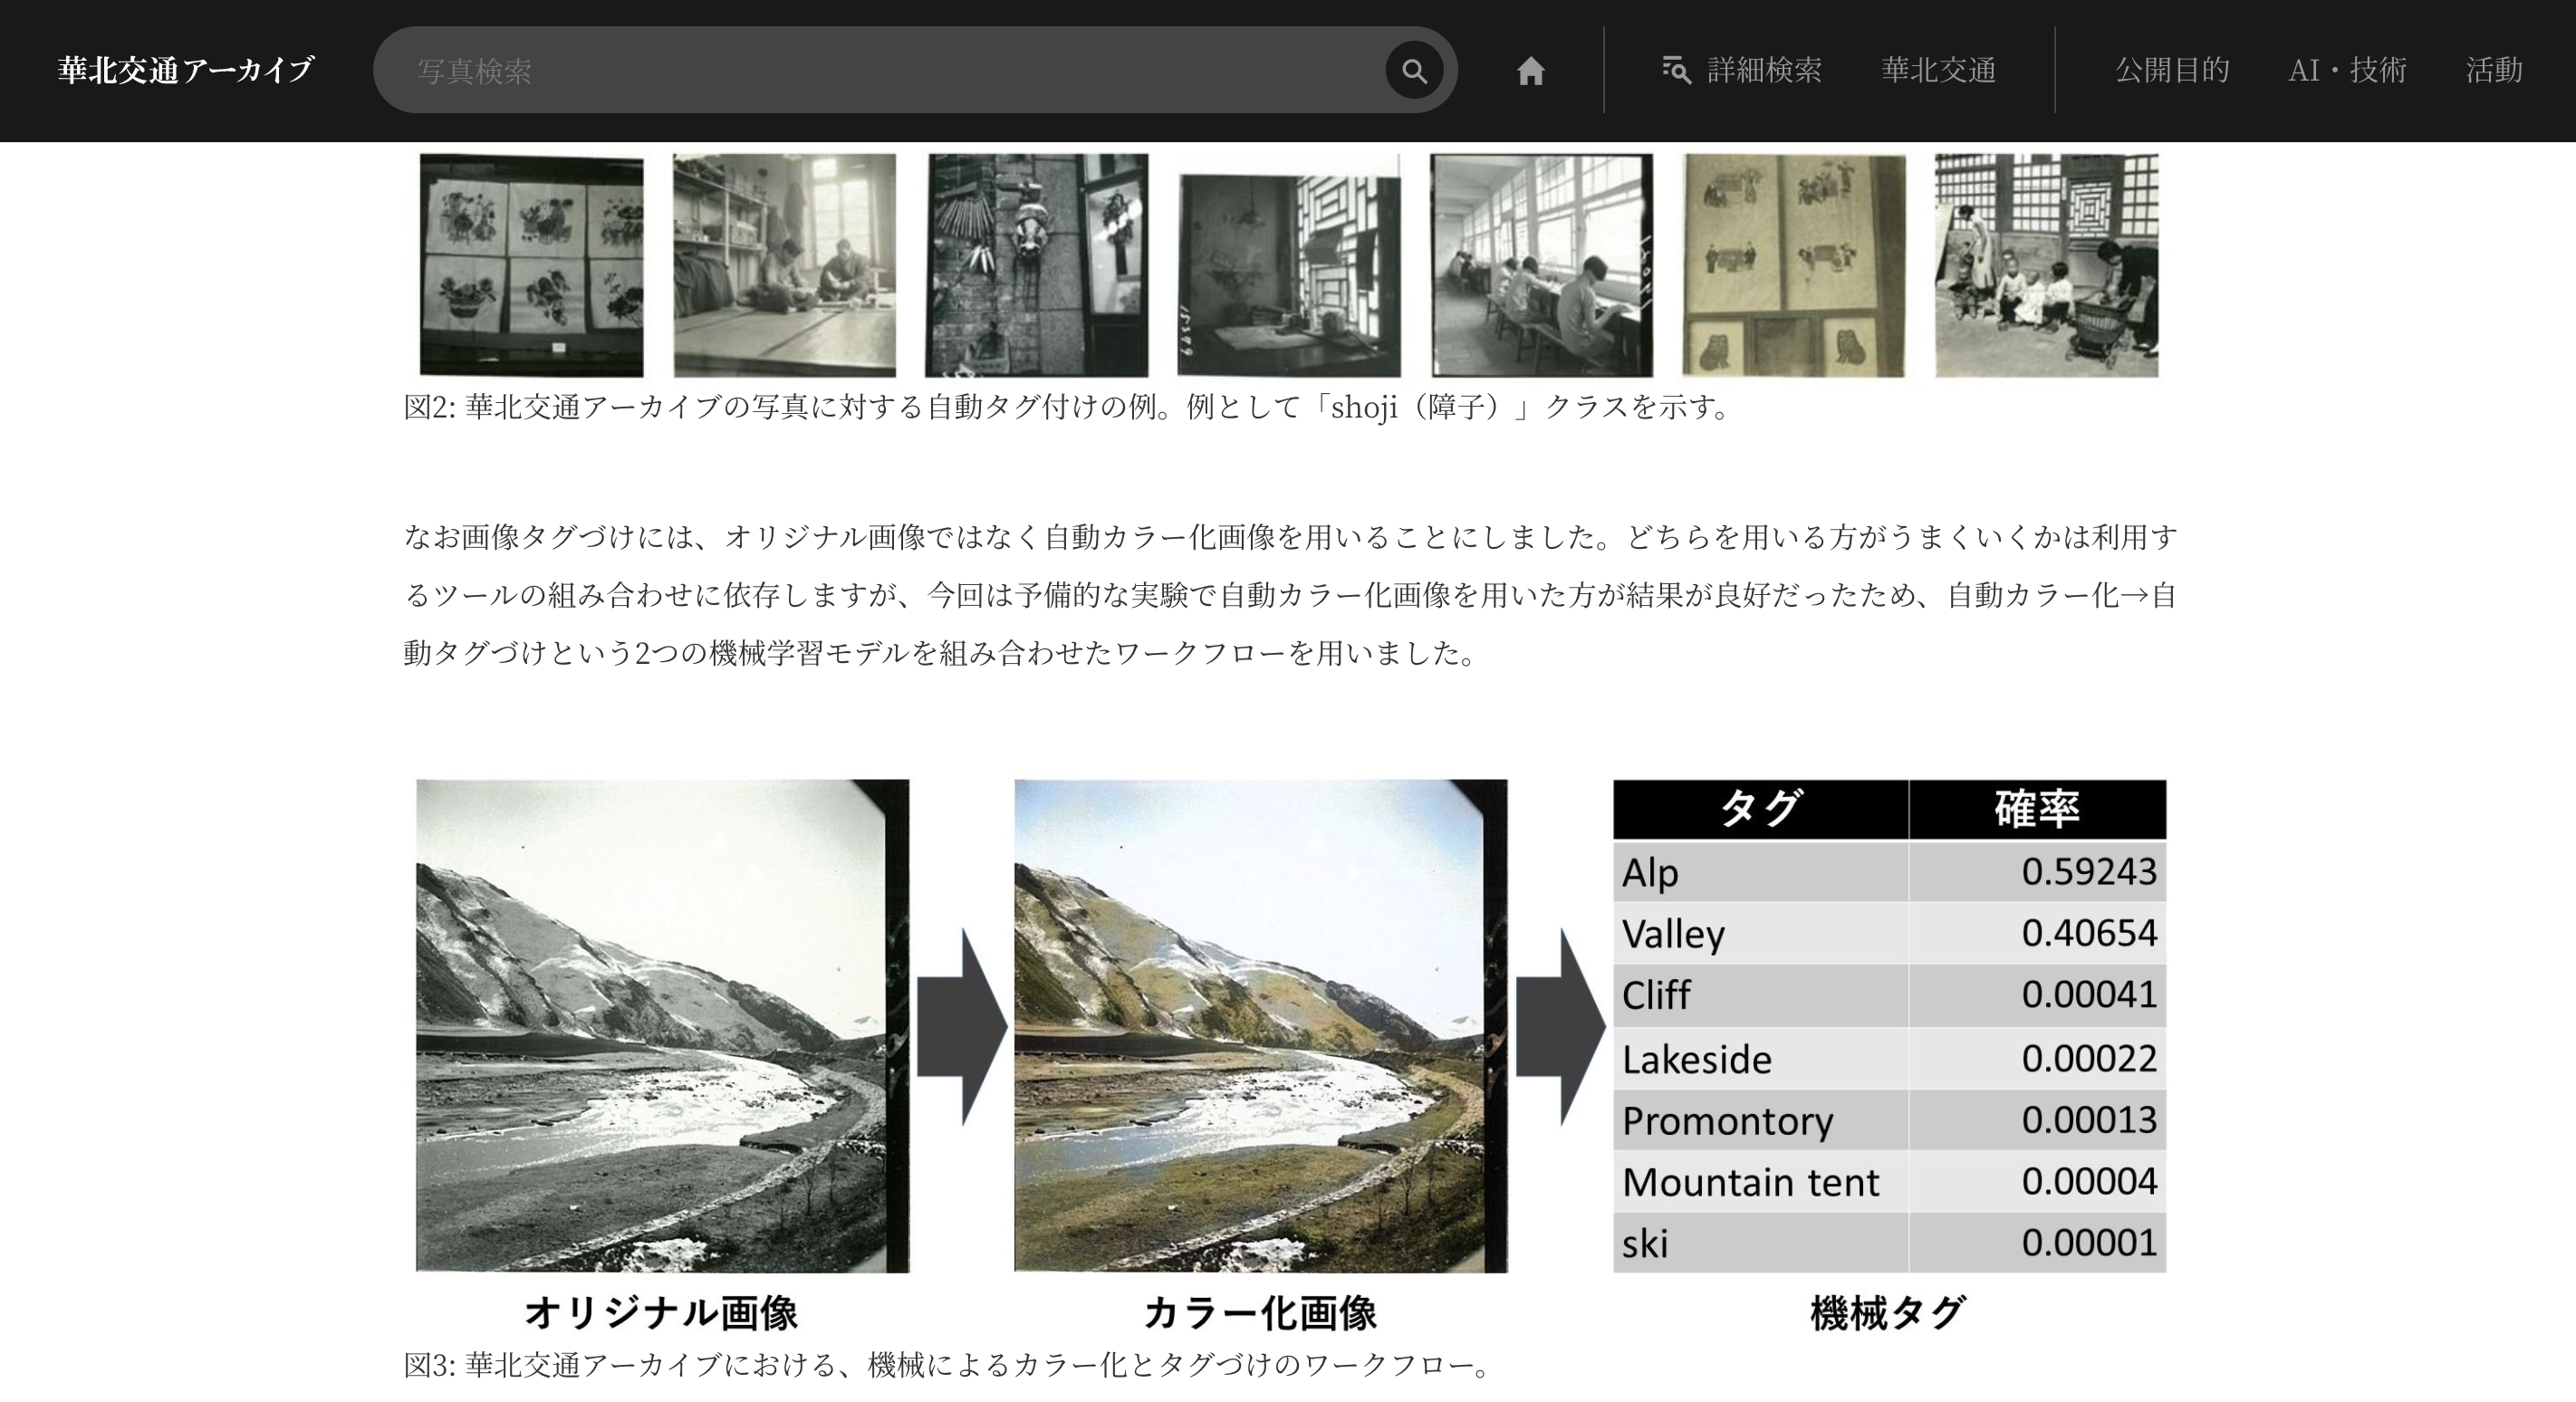Go to home via house icon
The image size is (2576, 1402).
1530,71
